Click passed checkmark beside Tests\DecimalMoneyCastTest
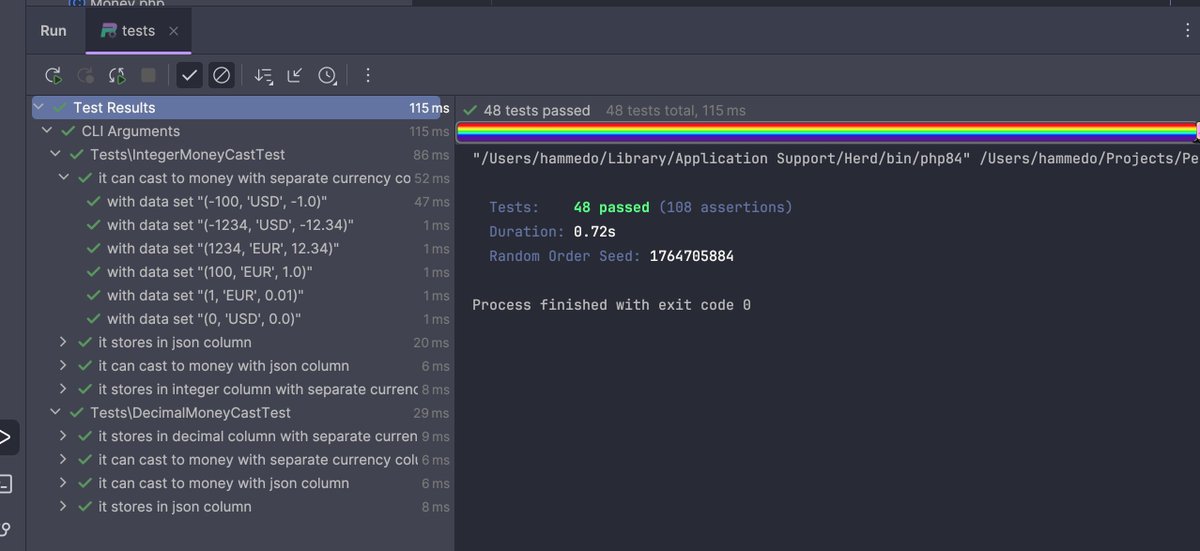1200x551 pixels. pos(77,413)
